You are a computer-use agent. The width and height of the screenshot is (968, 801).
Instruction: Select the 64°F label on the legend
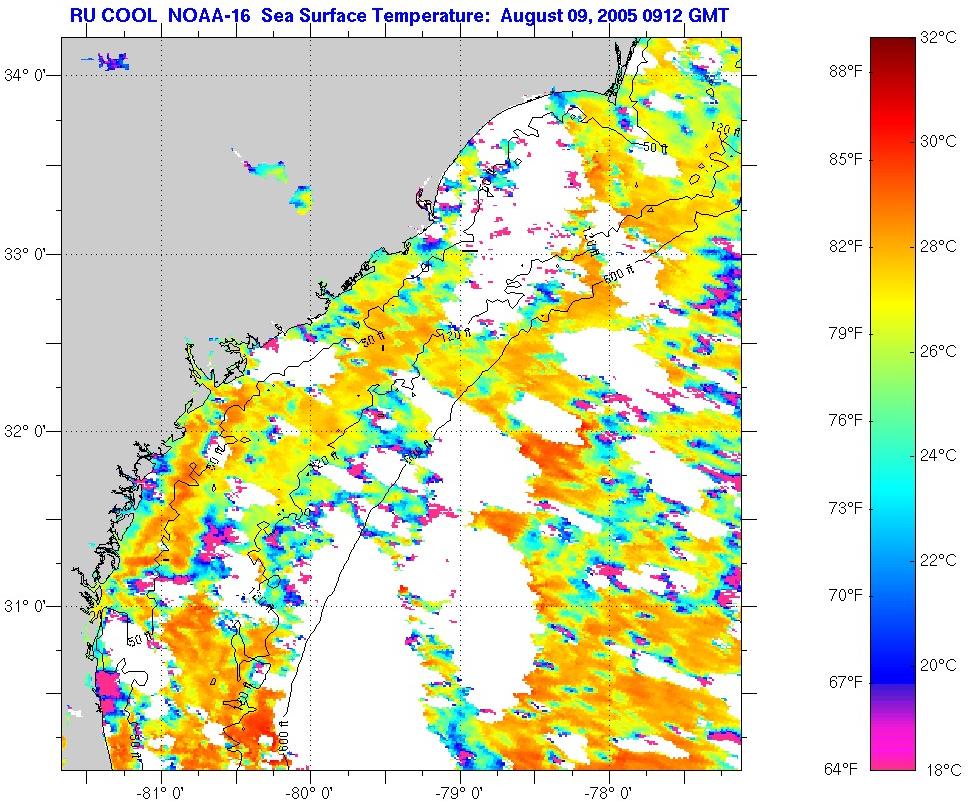(x=845, y=769)
